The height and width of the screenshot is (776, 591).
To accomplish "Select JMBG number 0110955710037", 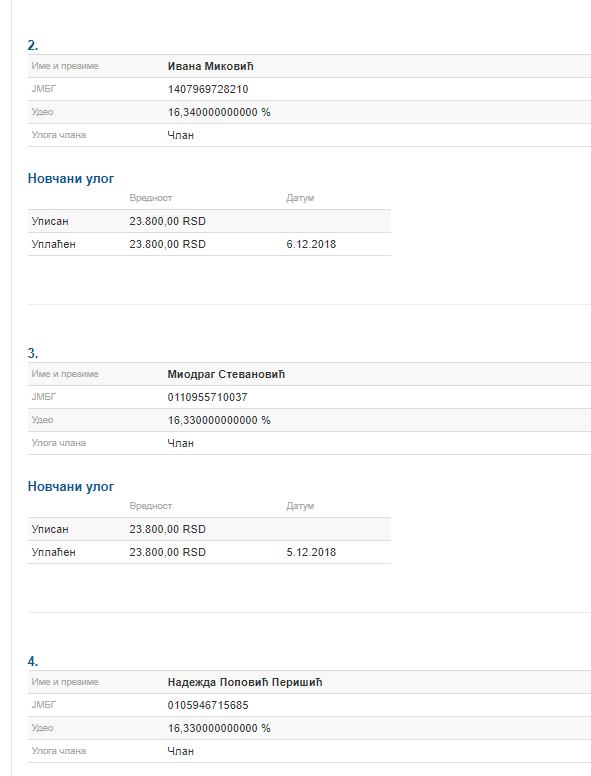I will click(207, 397).
